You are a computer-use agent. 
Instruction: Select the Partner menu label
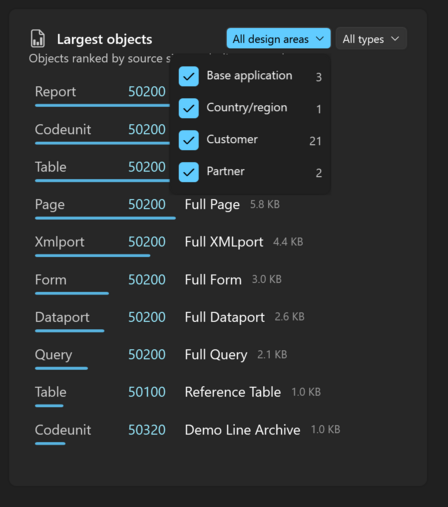(225, 171)
